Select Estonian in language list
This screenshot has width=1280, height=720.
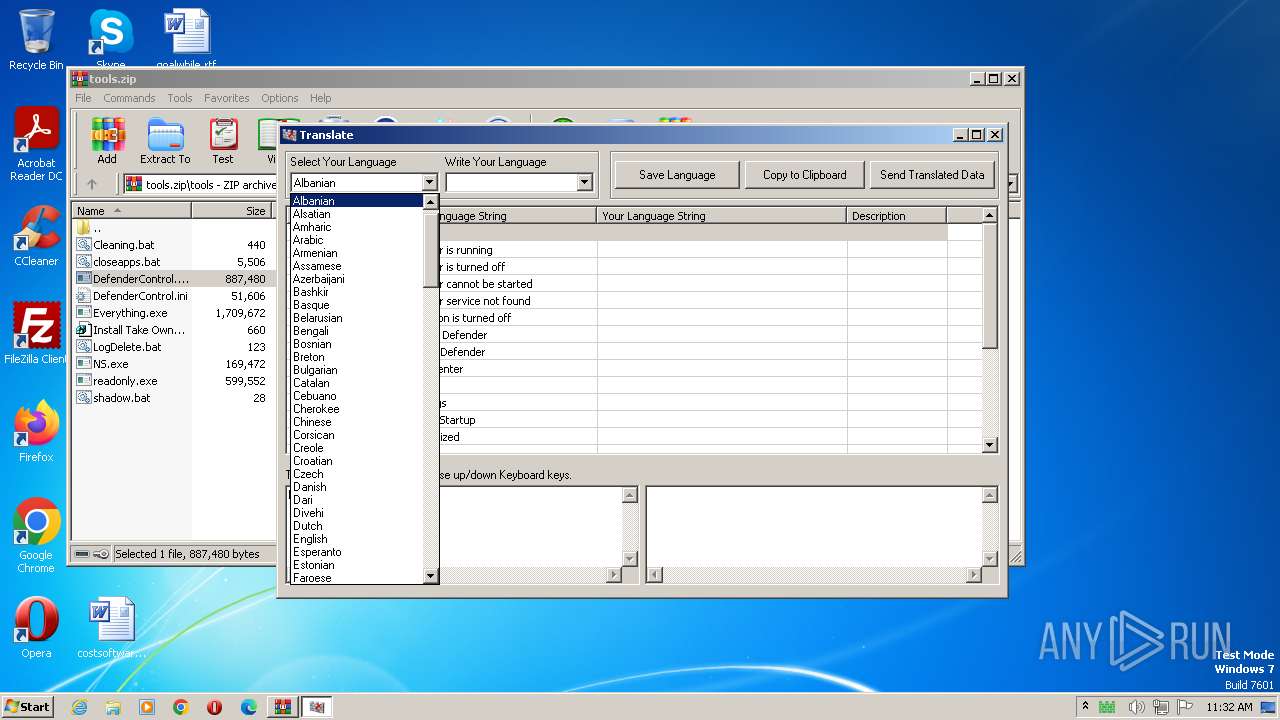pos(357,565)
